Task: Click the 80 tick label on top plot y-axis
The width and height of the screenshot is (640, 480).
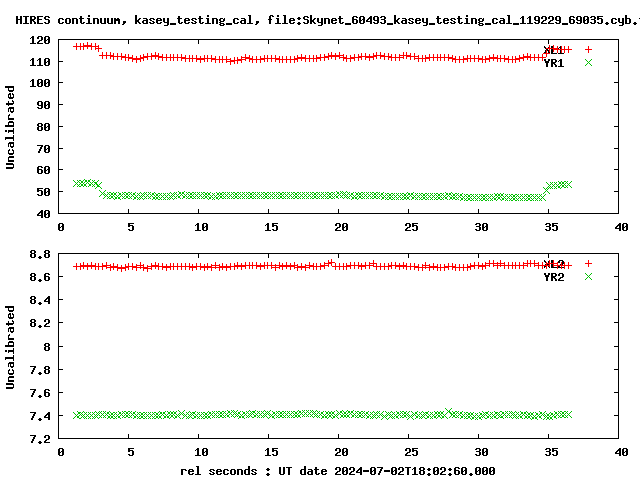Action: (x=43, y=127)
